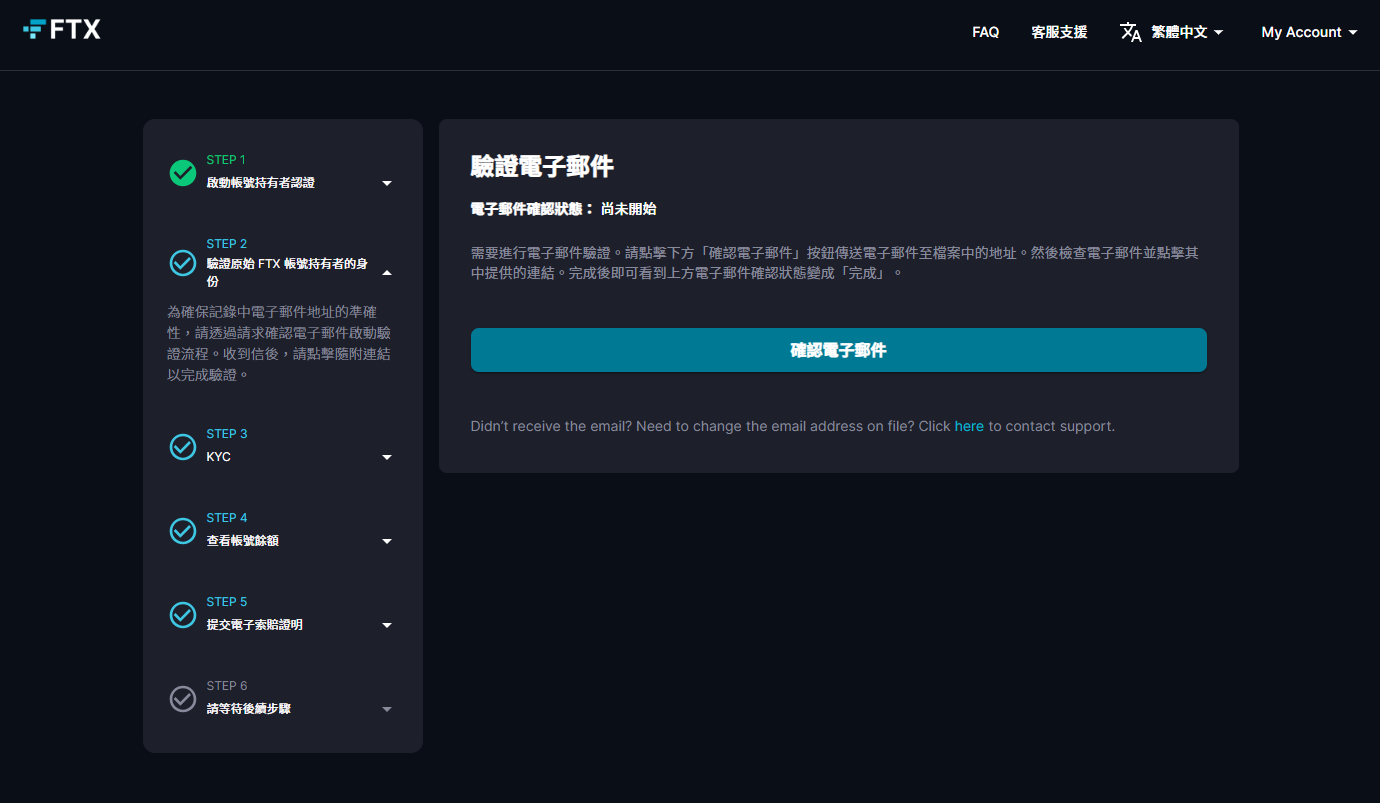Select 驗證原始 FTX 帳號持有者的身份 step title
The height and width of the screenshot is (803, 1380).
pyautogui.click(x=287, y=272)
